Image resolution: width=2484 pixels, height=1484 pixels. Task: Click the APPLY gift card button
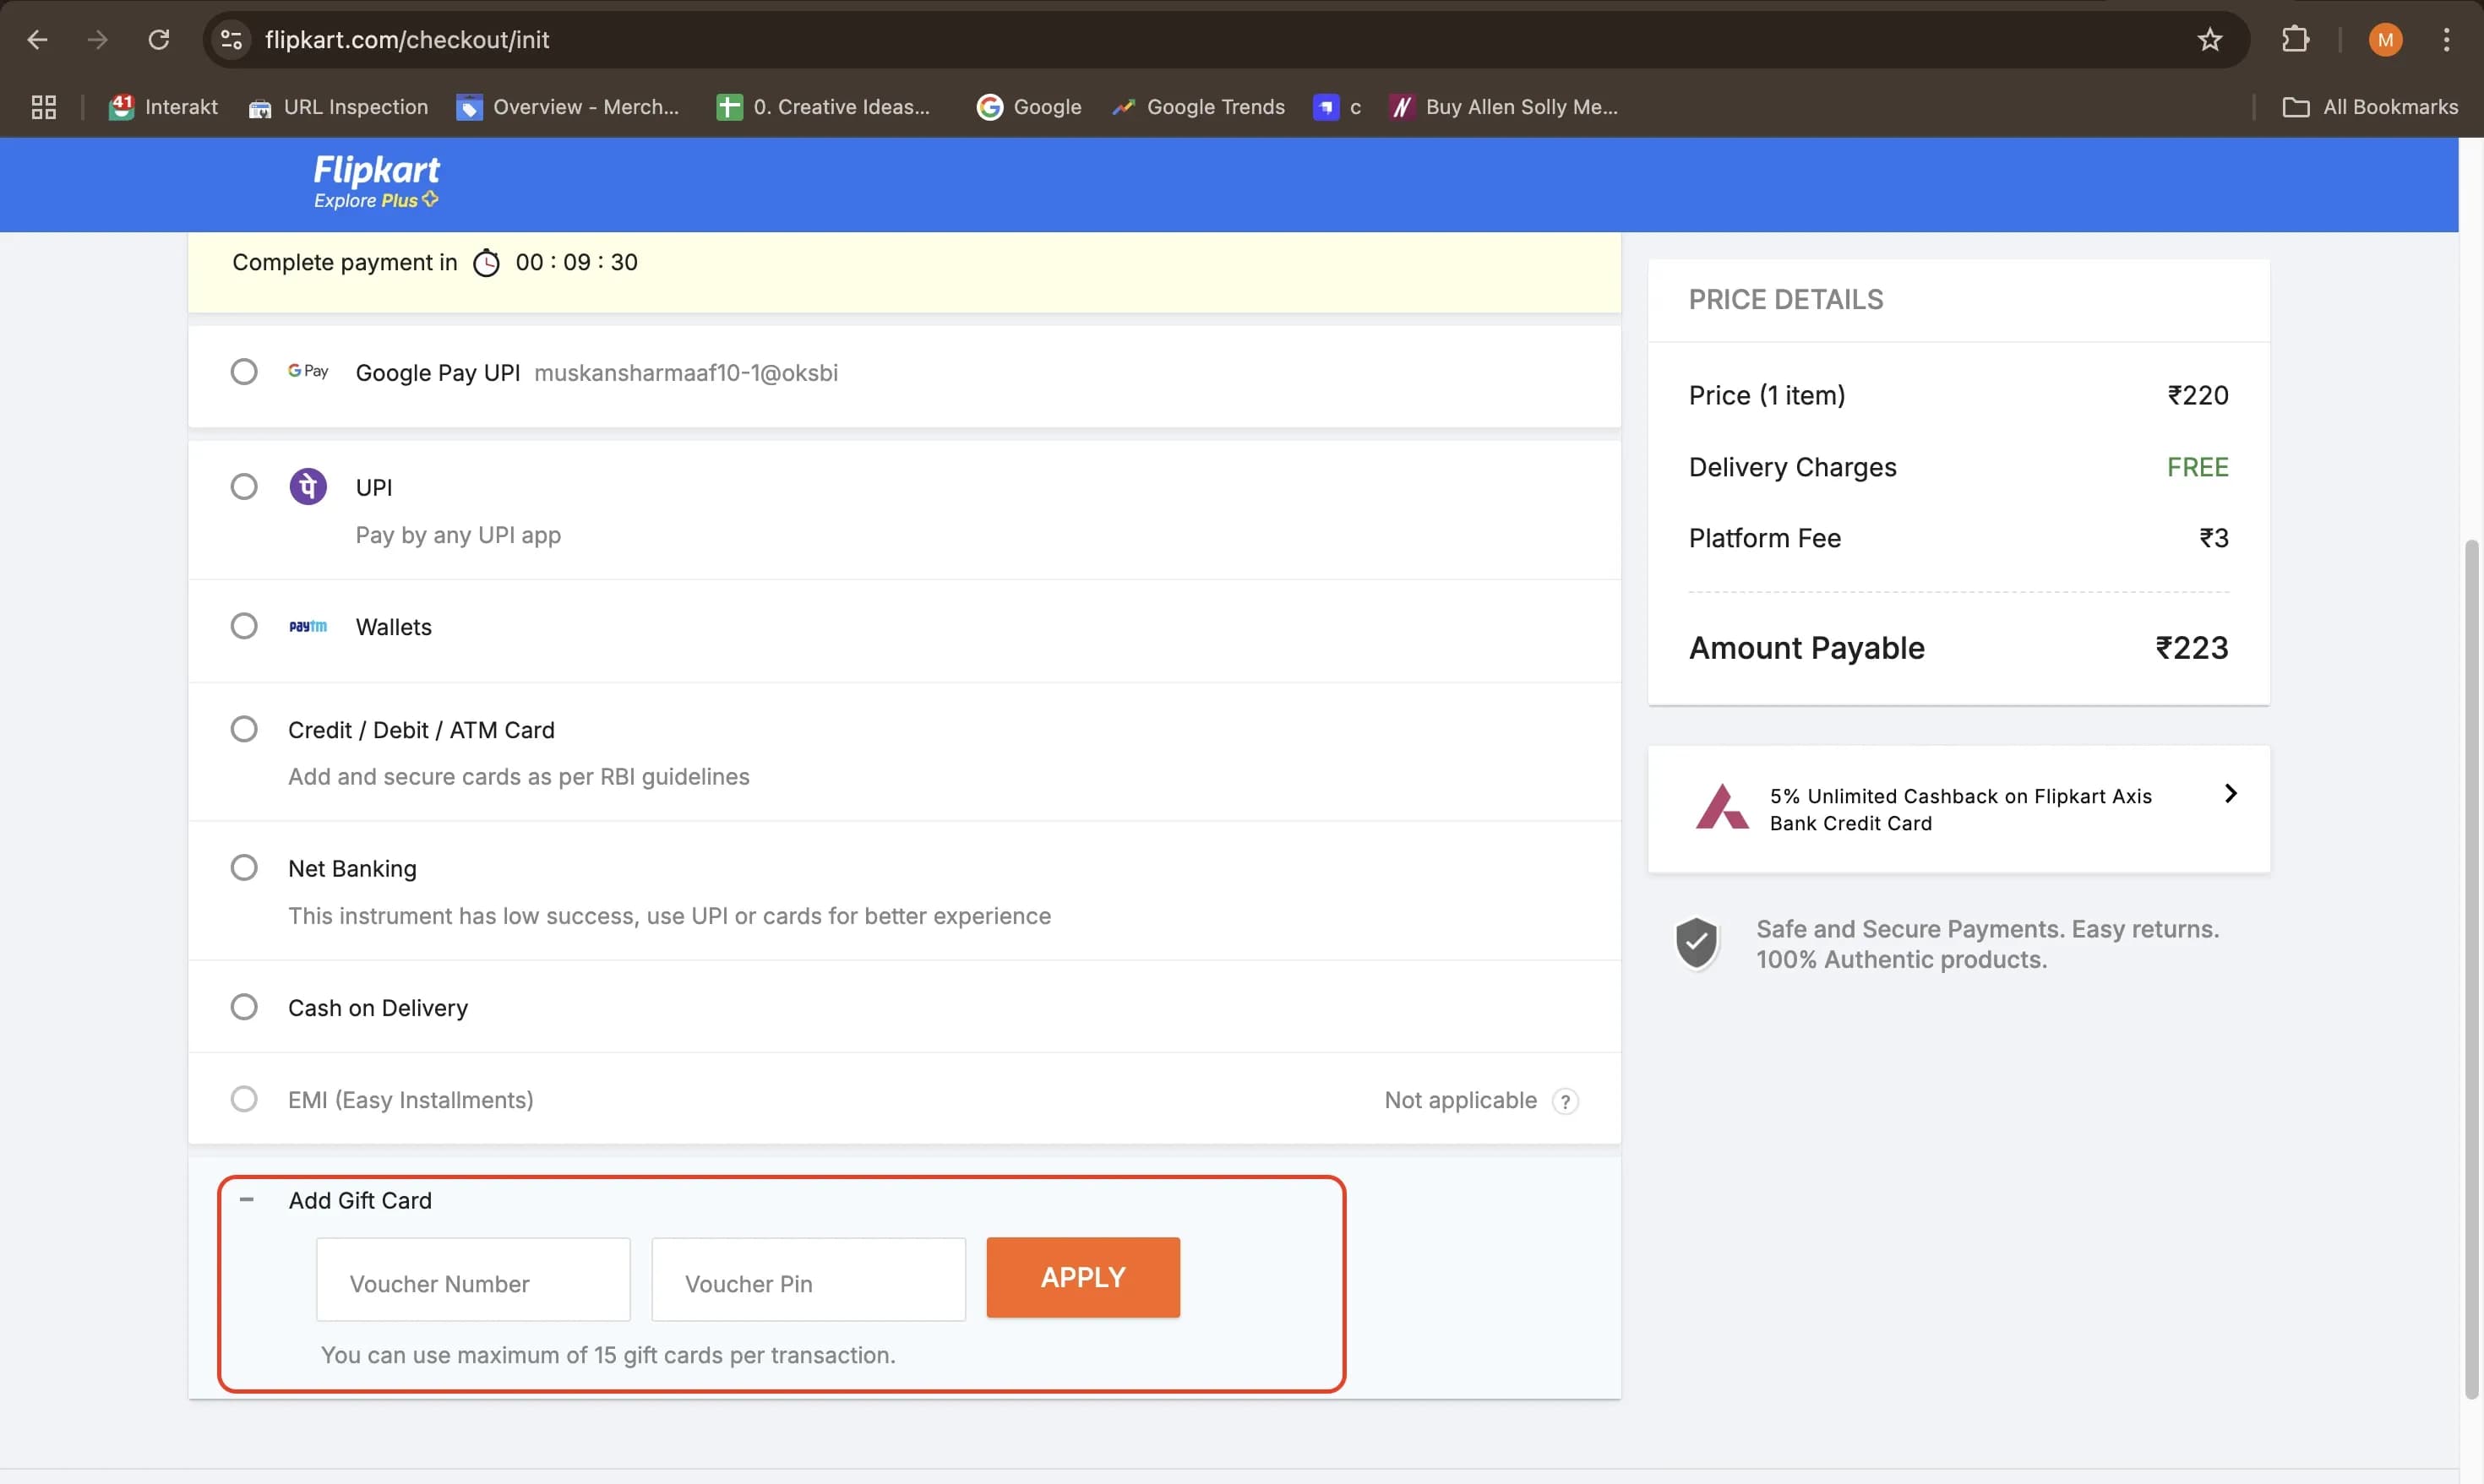(x=1083, y=1276)
